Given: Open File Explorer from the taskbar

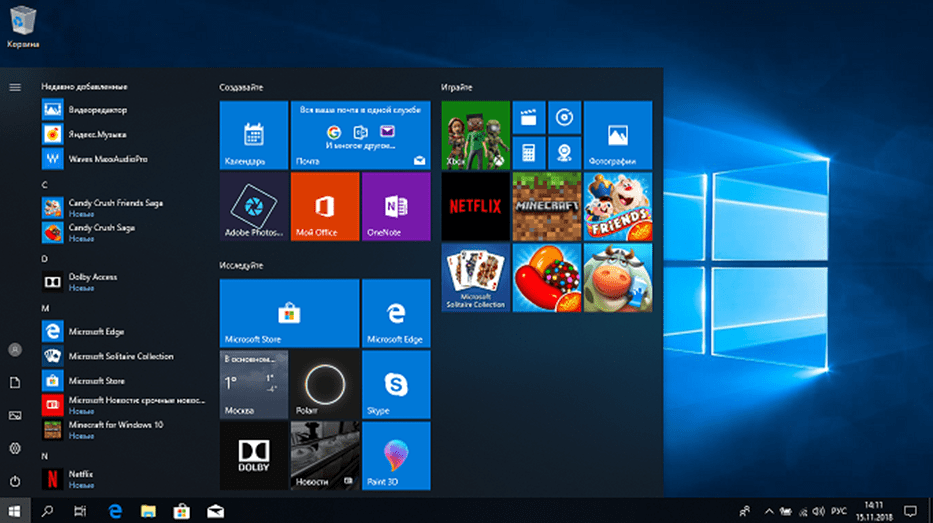Looking at the screenshot, I should (148, 511).
